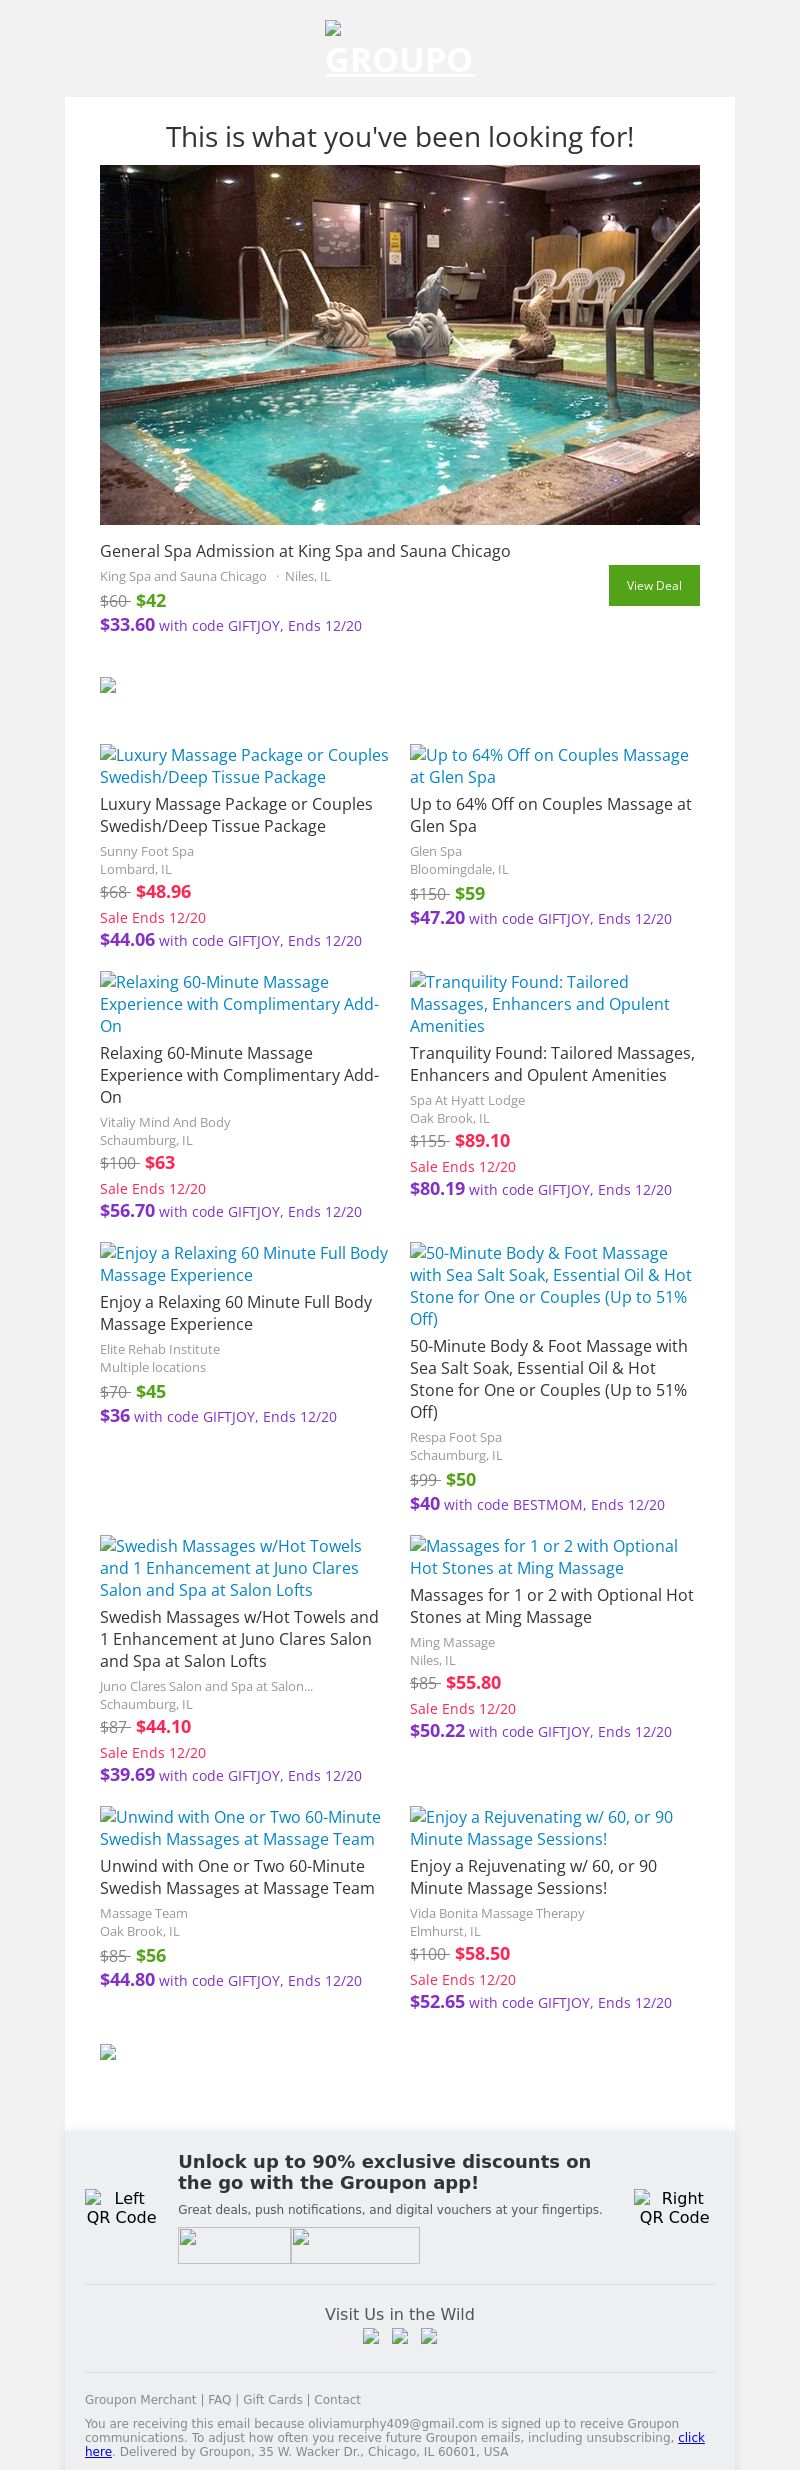Click the right app store badge
The image size is (800, 2470).
[x=355, y=2245]
